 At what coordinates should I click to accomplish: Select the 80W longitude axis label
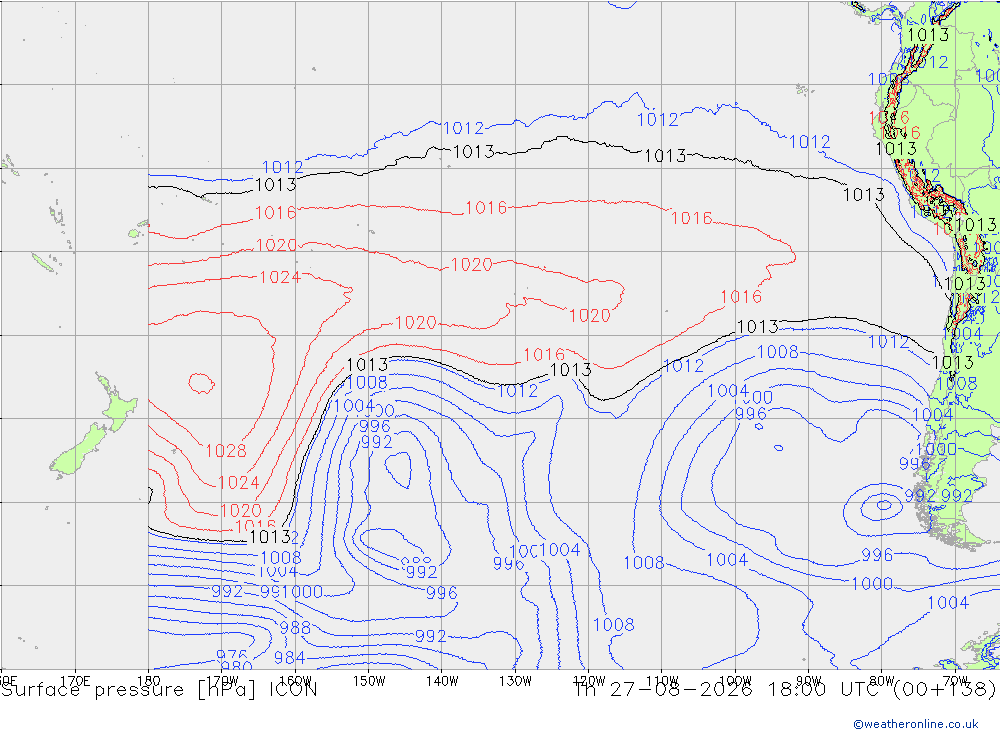pos(882,681)
